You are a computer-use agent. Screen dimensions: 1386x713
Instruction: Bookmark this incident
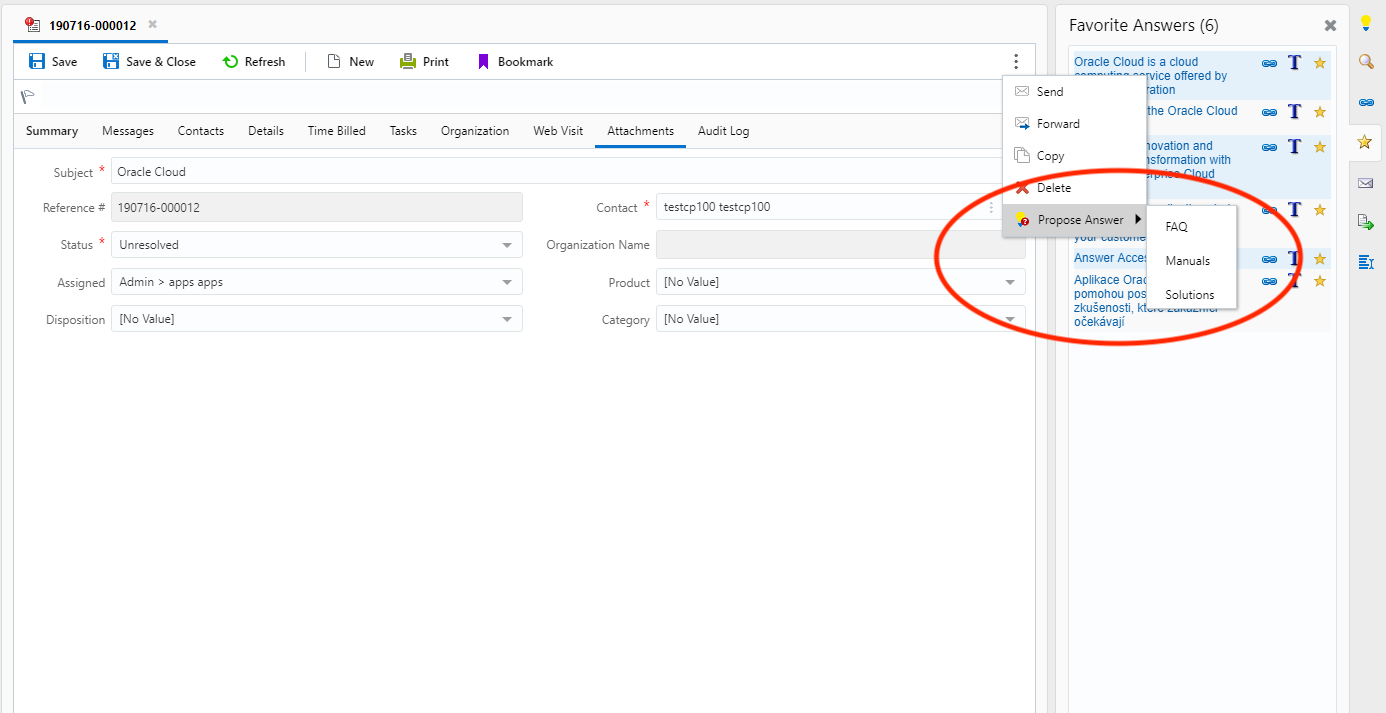click(x=514, y=61)
